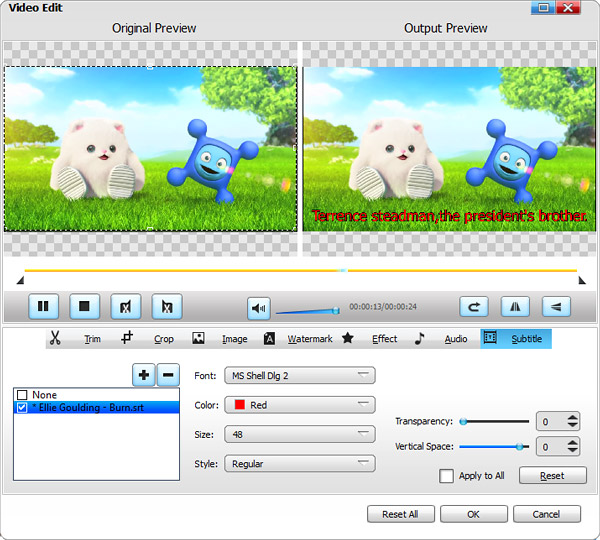Click the Output Preview video frame
The width and height of the screenshot is (600, 540).
click(449, 149)
